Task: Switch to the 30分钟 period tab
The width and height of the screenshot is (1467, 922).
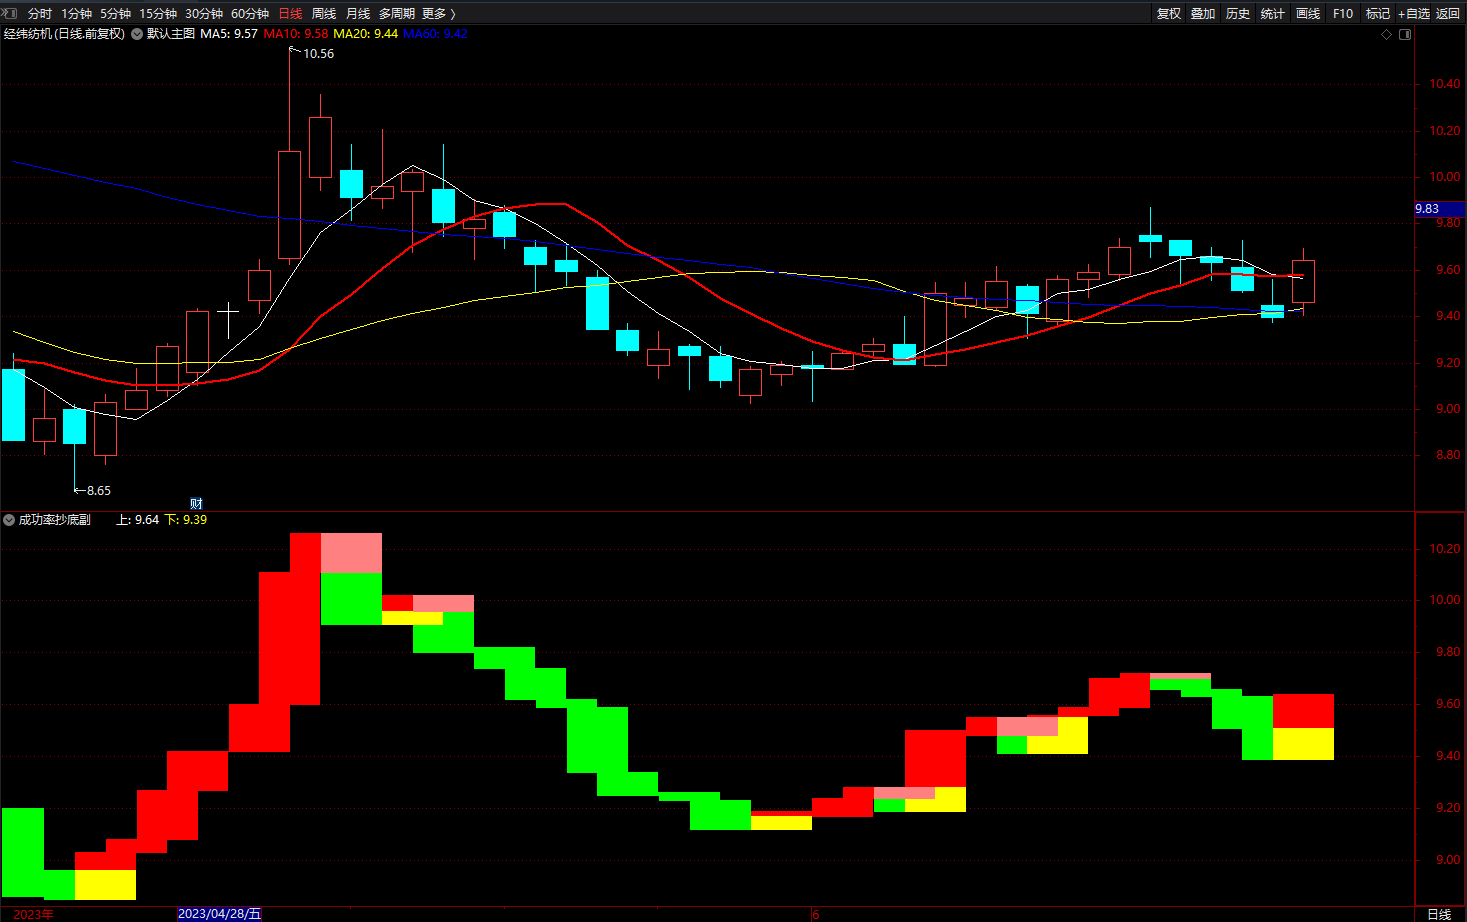Action: 203,13
